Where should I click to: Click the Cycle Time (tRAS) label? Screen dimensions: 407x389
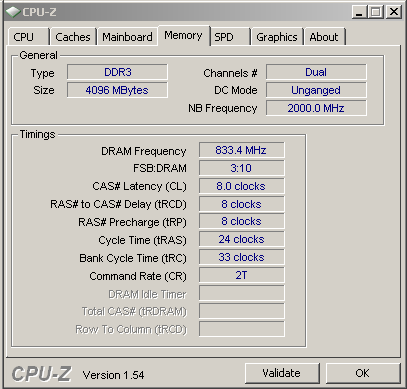click(142, 240)
